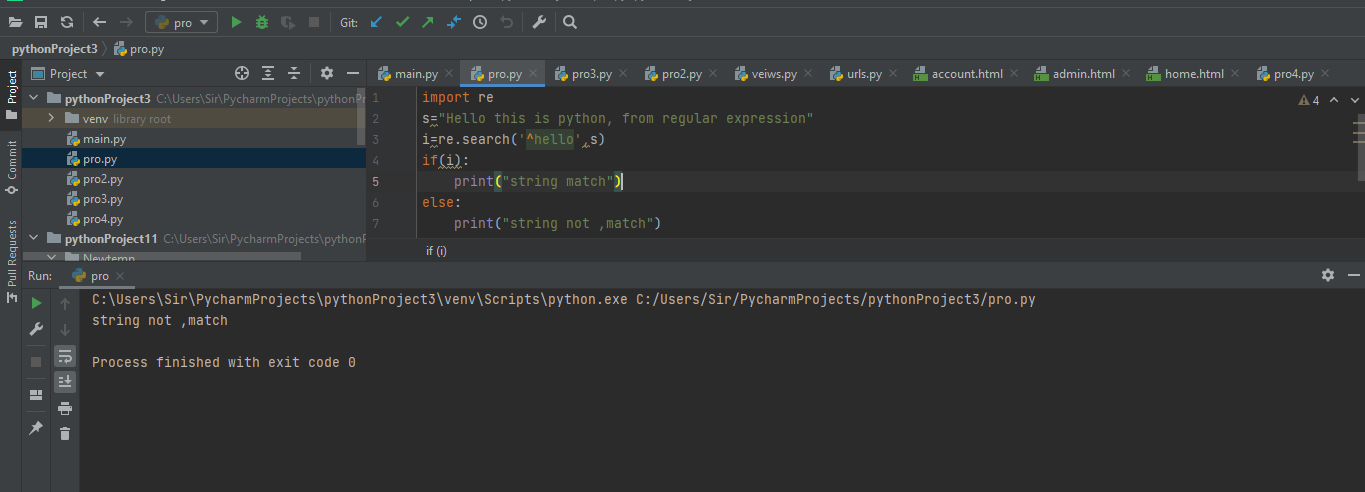Open the pro run configuration dropdown
1365x492 pixels.
[x=181, y=22]
